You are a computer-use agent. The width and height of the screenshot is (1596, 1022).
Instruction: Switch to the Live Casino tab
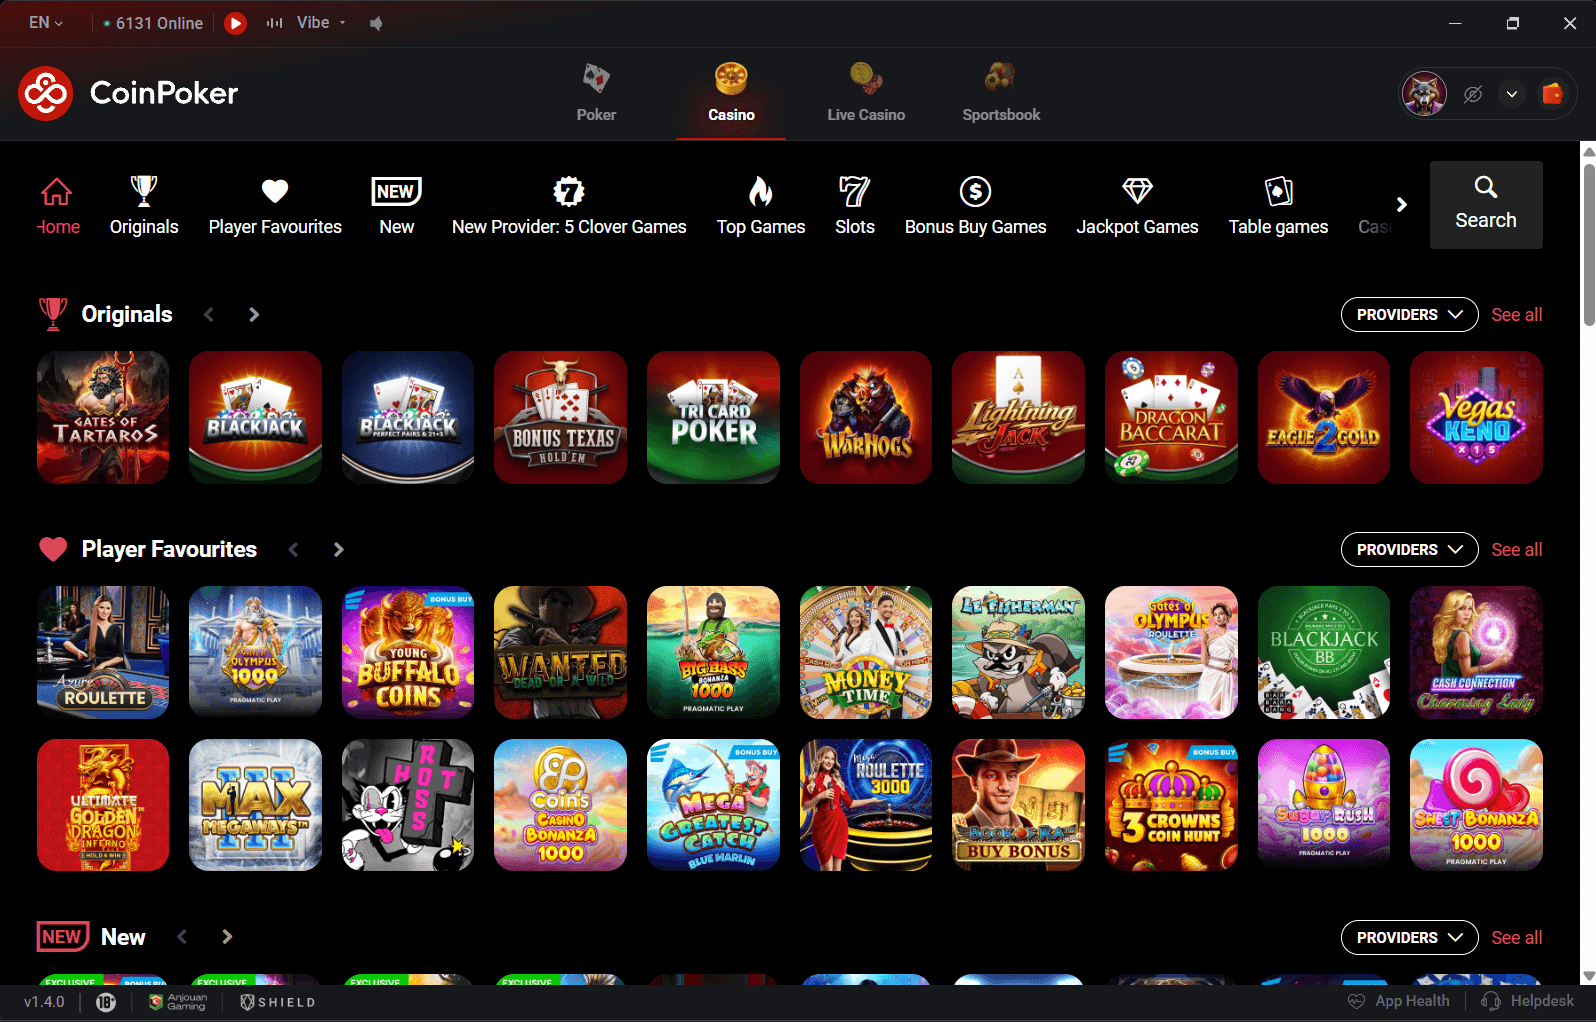point(866,93)
